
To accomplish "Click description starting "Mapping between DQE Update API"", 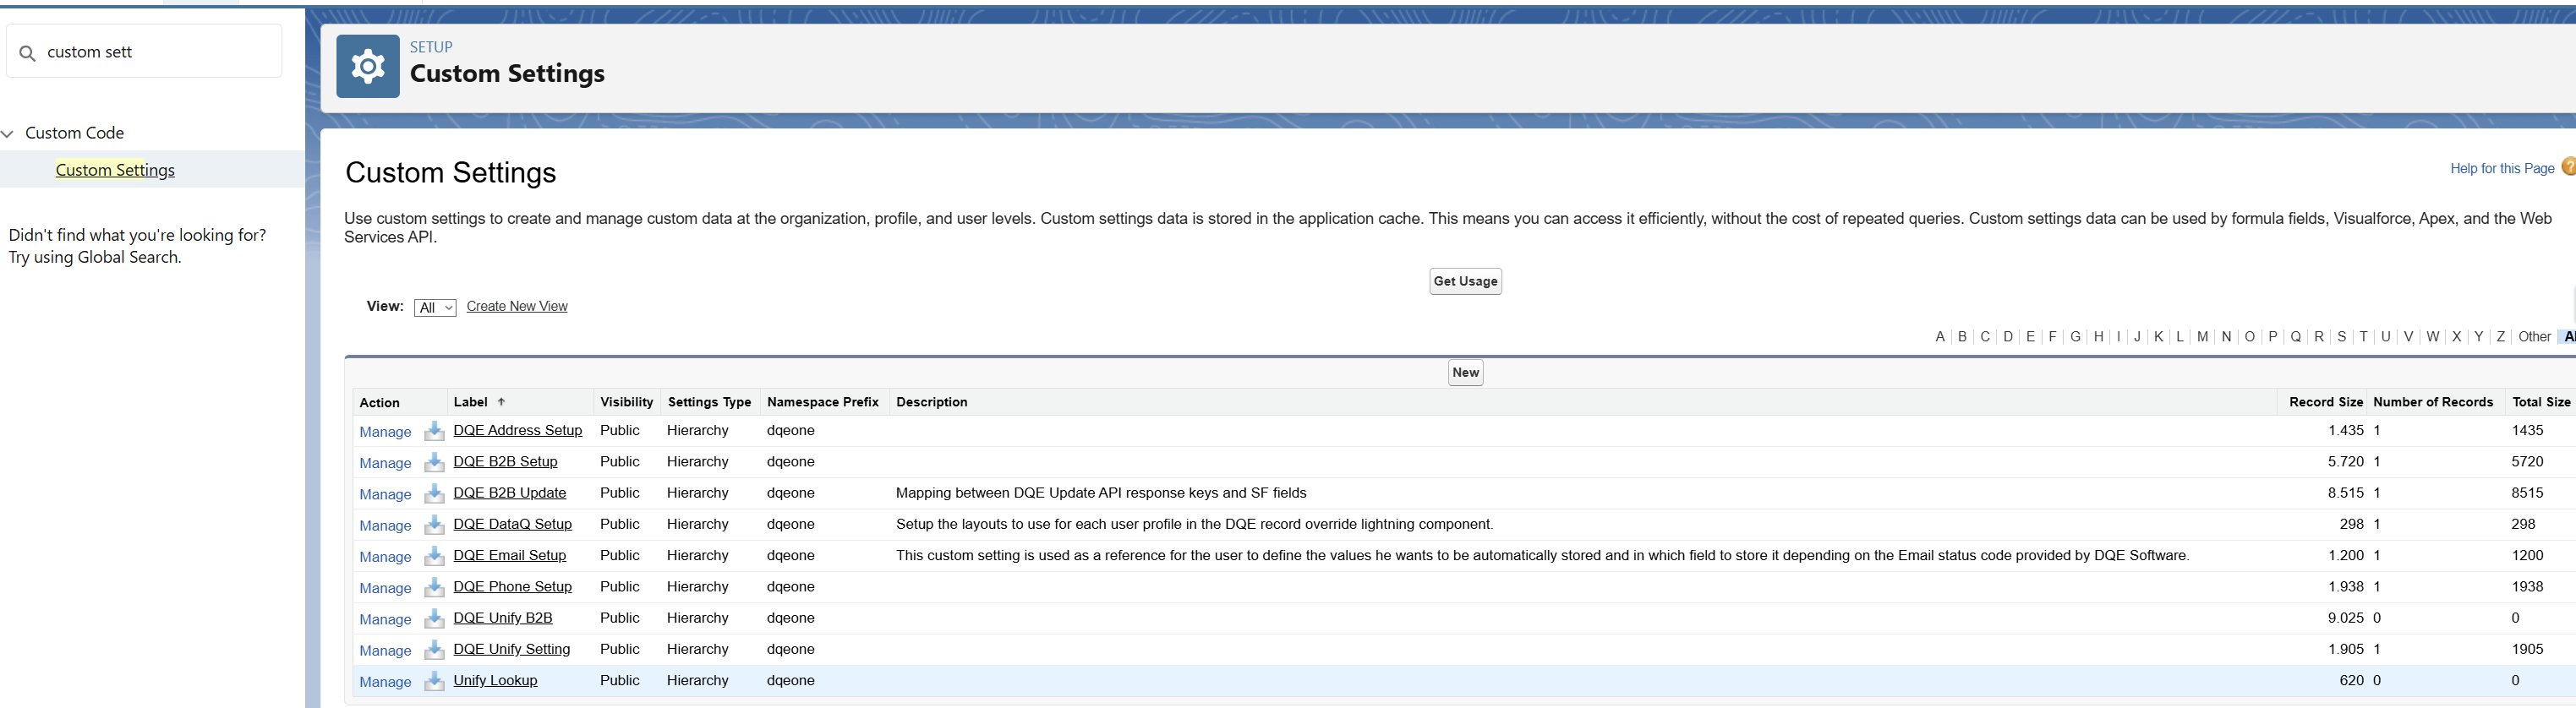I will pyautogui.click(x=1101, y=493).
